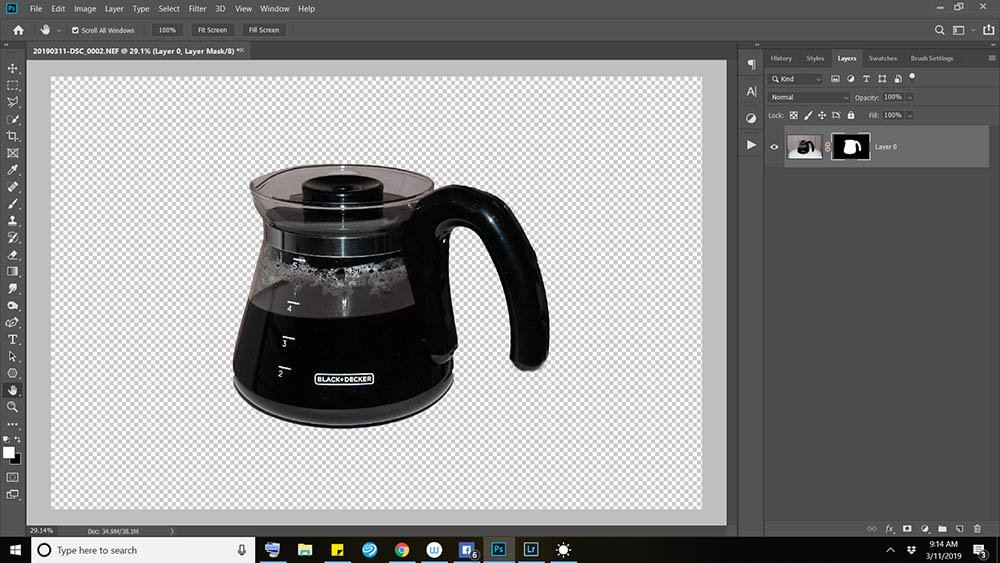Open the Fill slider dropdown arrow
The width and height of the screenshot is (1000, 563).
[910, 115]
